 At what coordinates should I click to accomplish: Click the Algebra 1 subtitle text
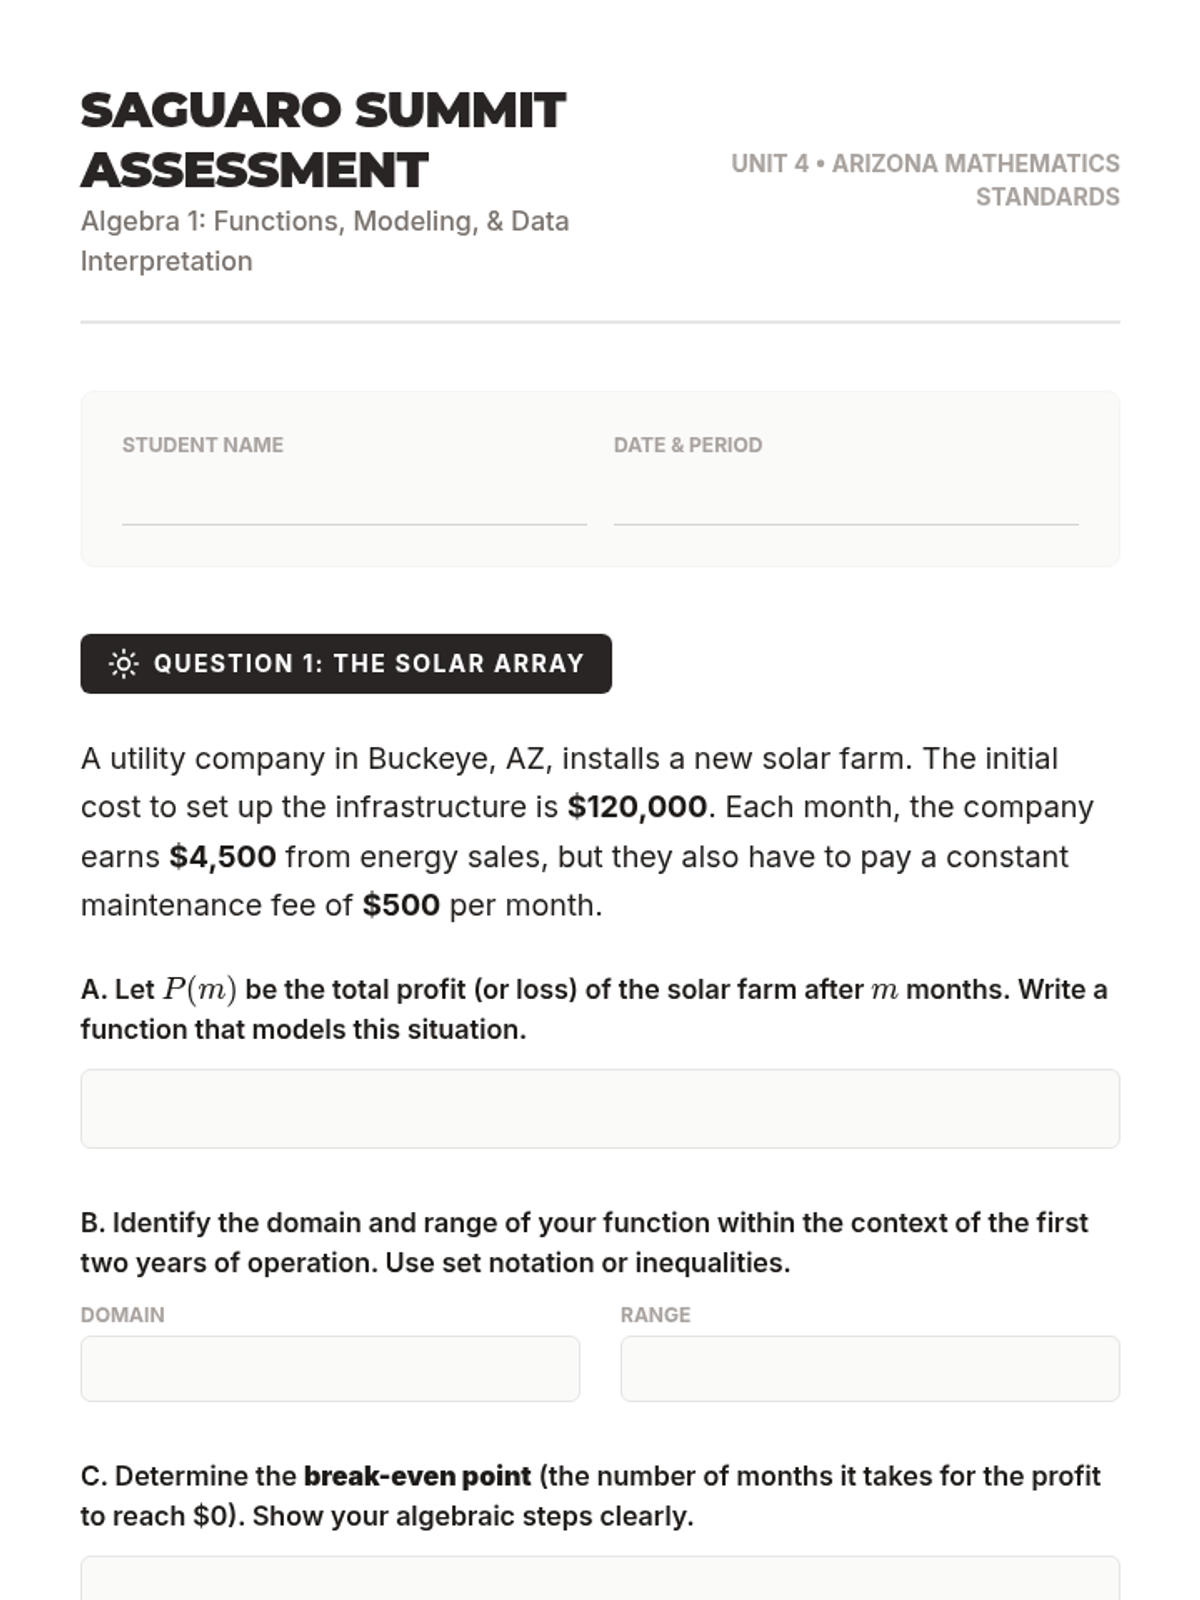tap(325, 241)
